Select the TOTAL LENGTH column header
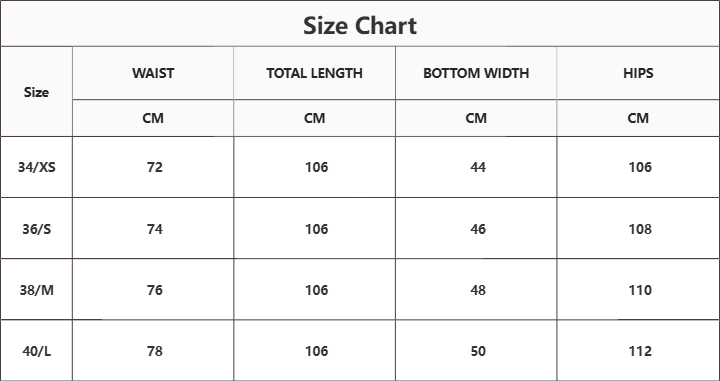 point(315,73)
